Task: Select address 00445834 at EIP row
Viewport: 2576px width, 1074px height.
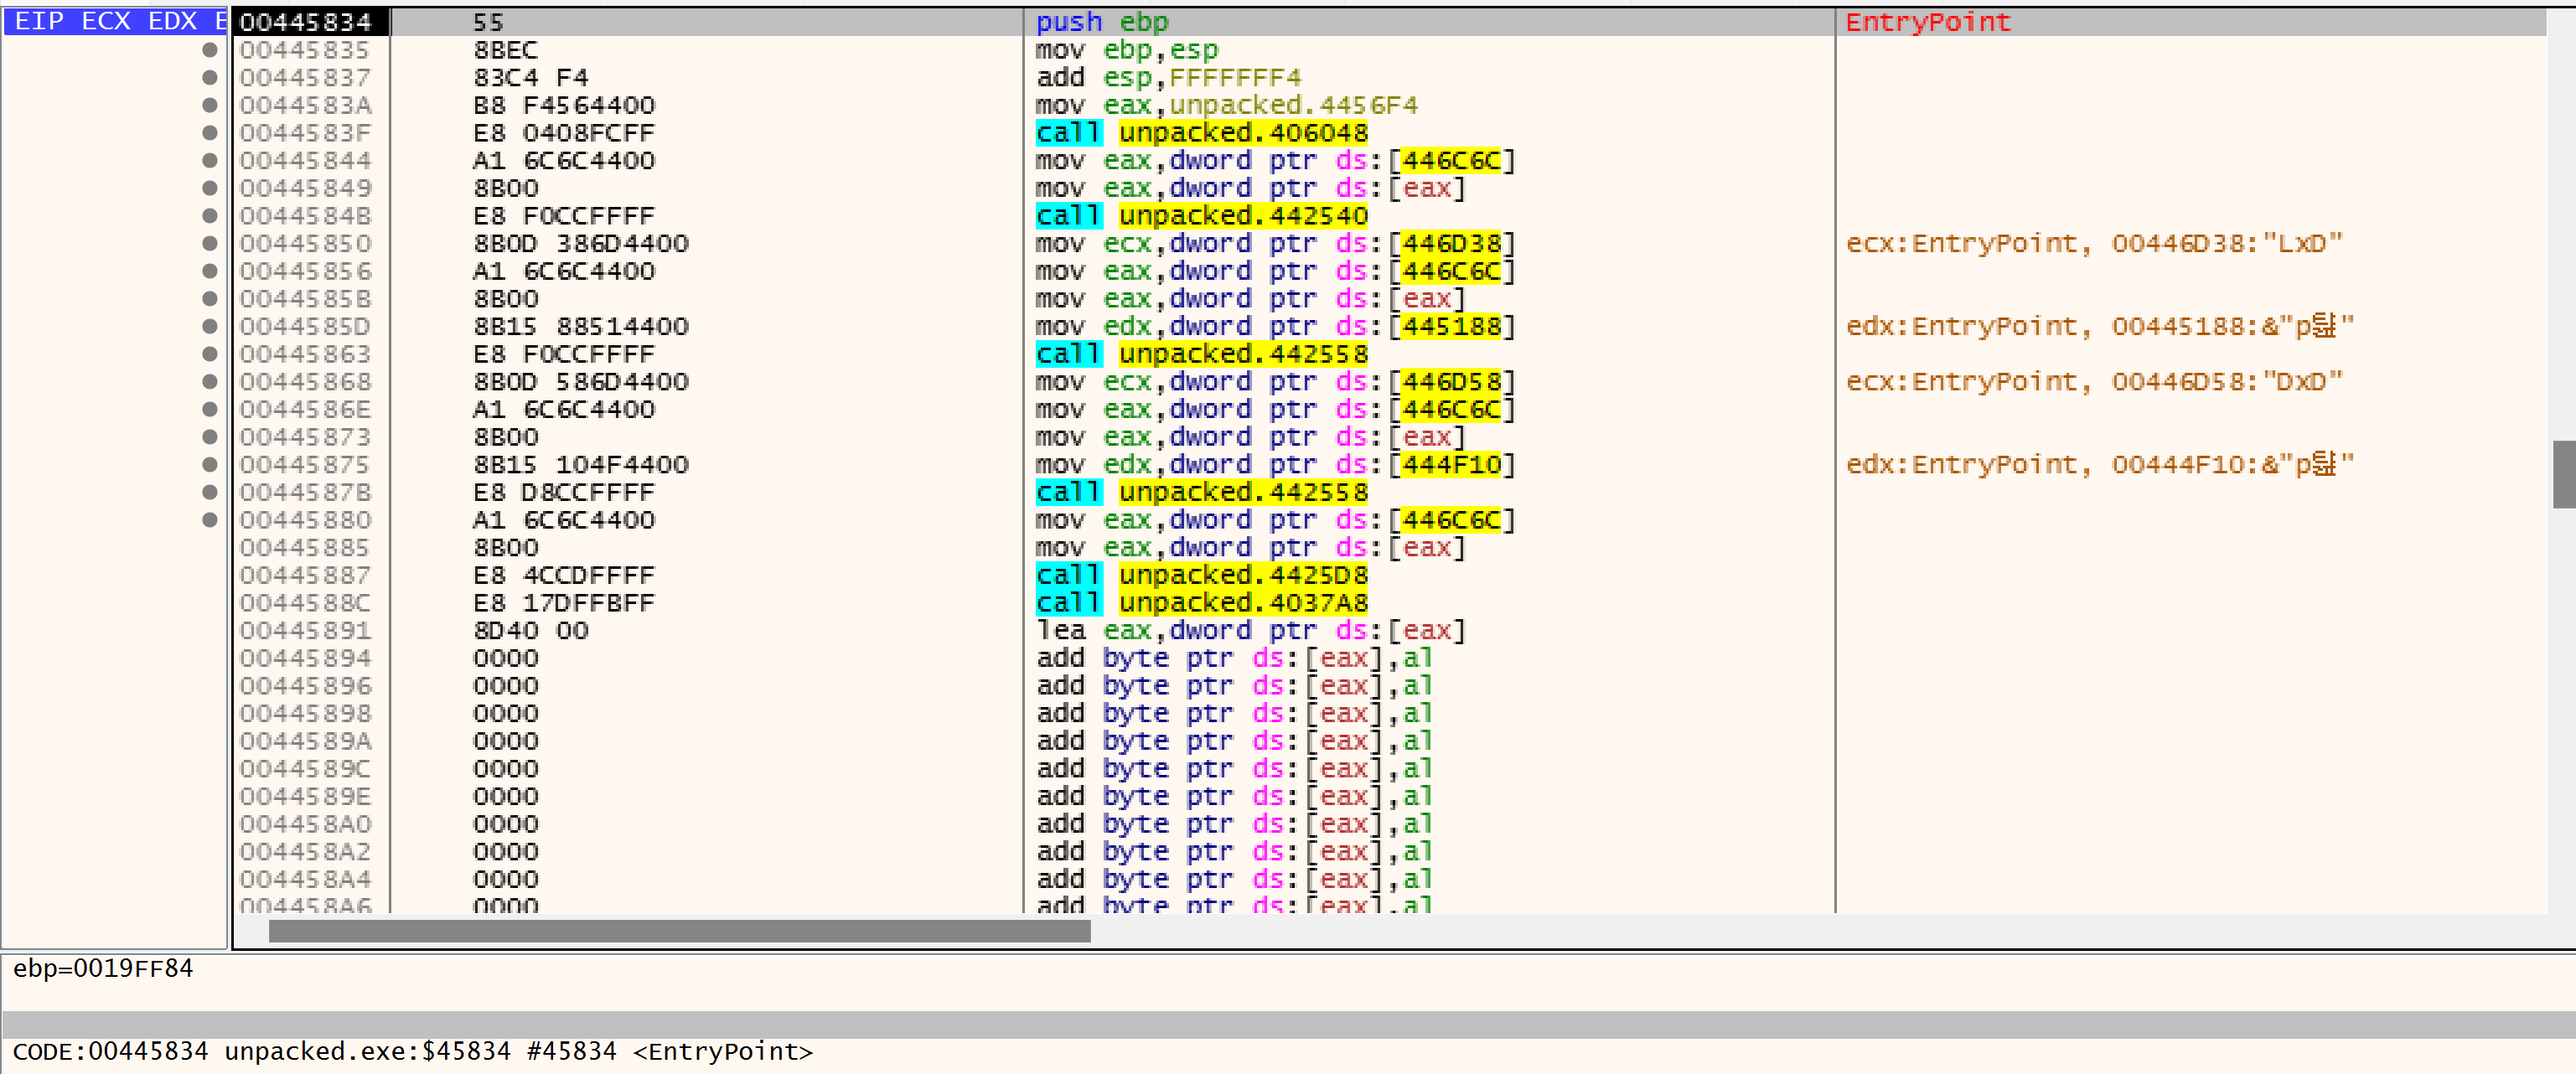Action: (x=306, y=22)
